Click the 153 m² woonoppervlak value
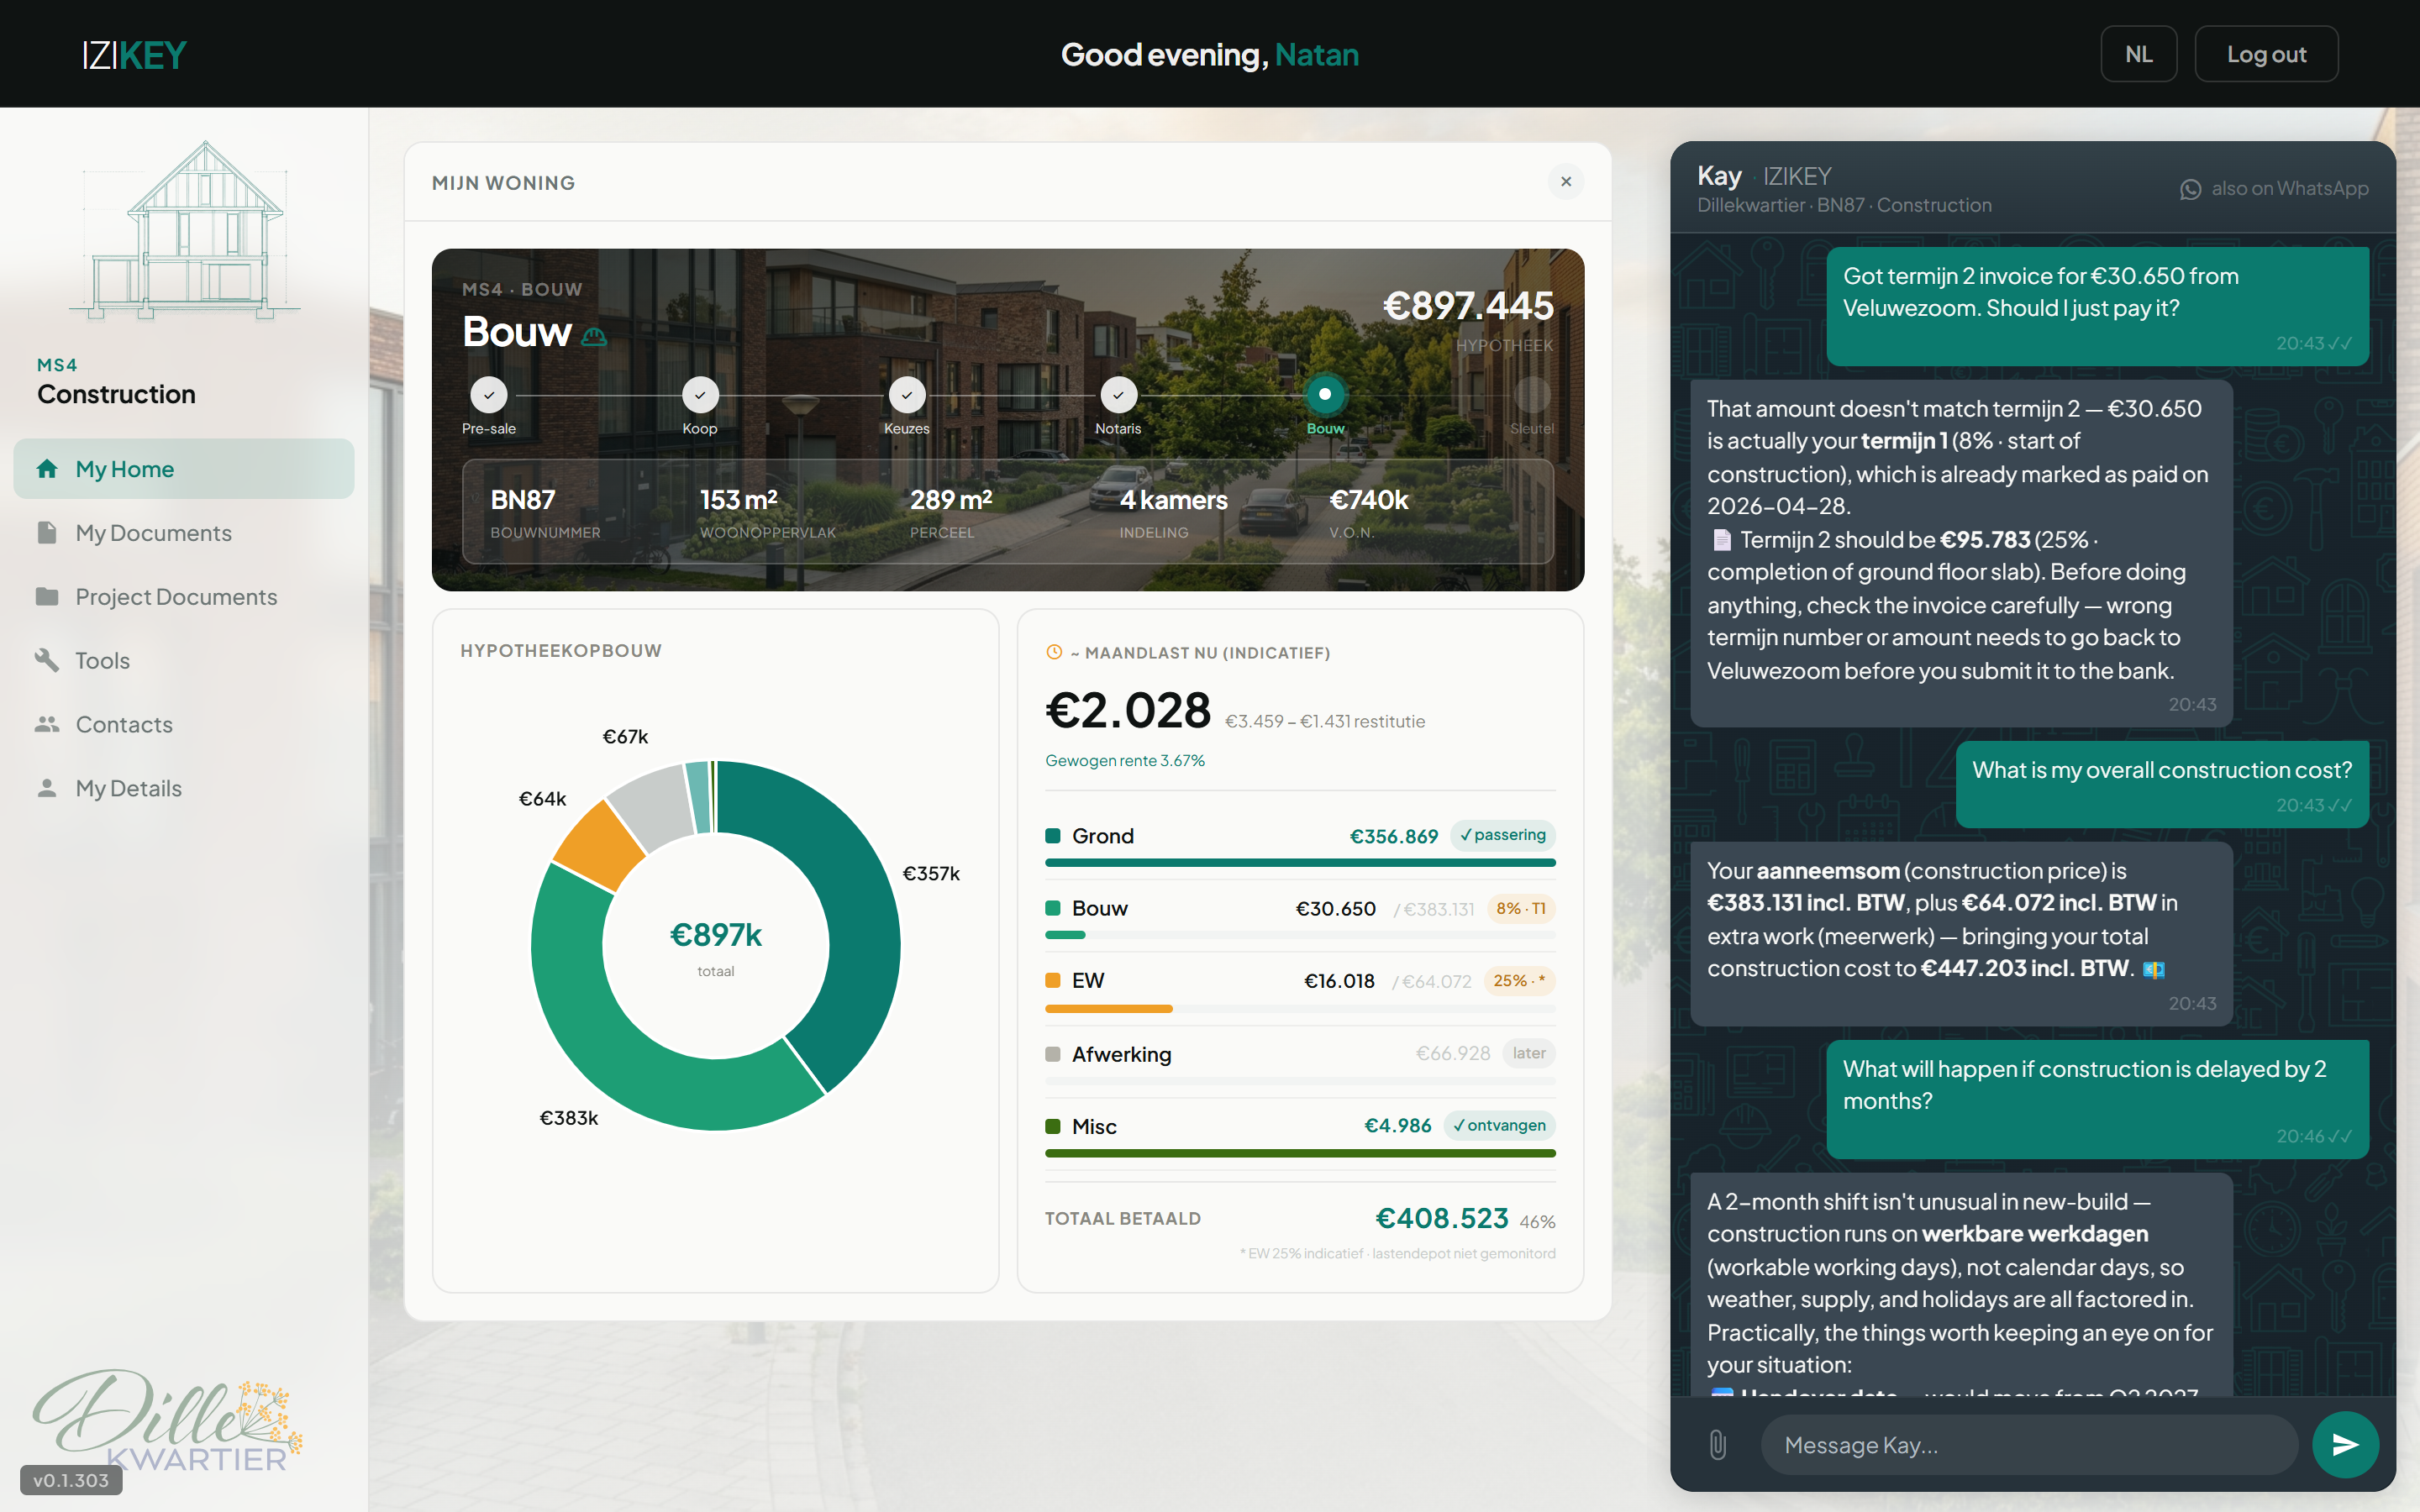This screenshot has height=1512, width=2420. pos(739,499)
